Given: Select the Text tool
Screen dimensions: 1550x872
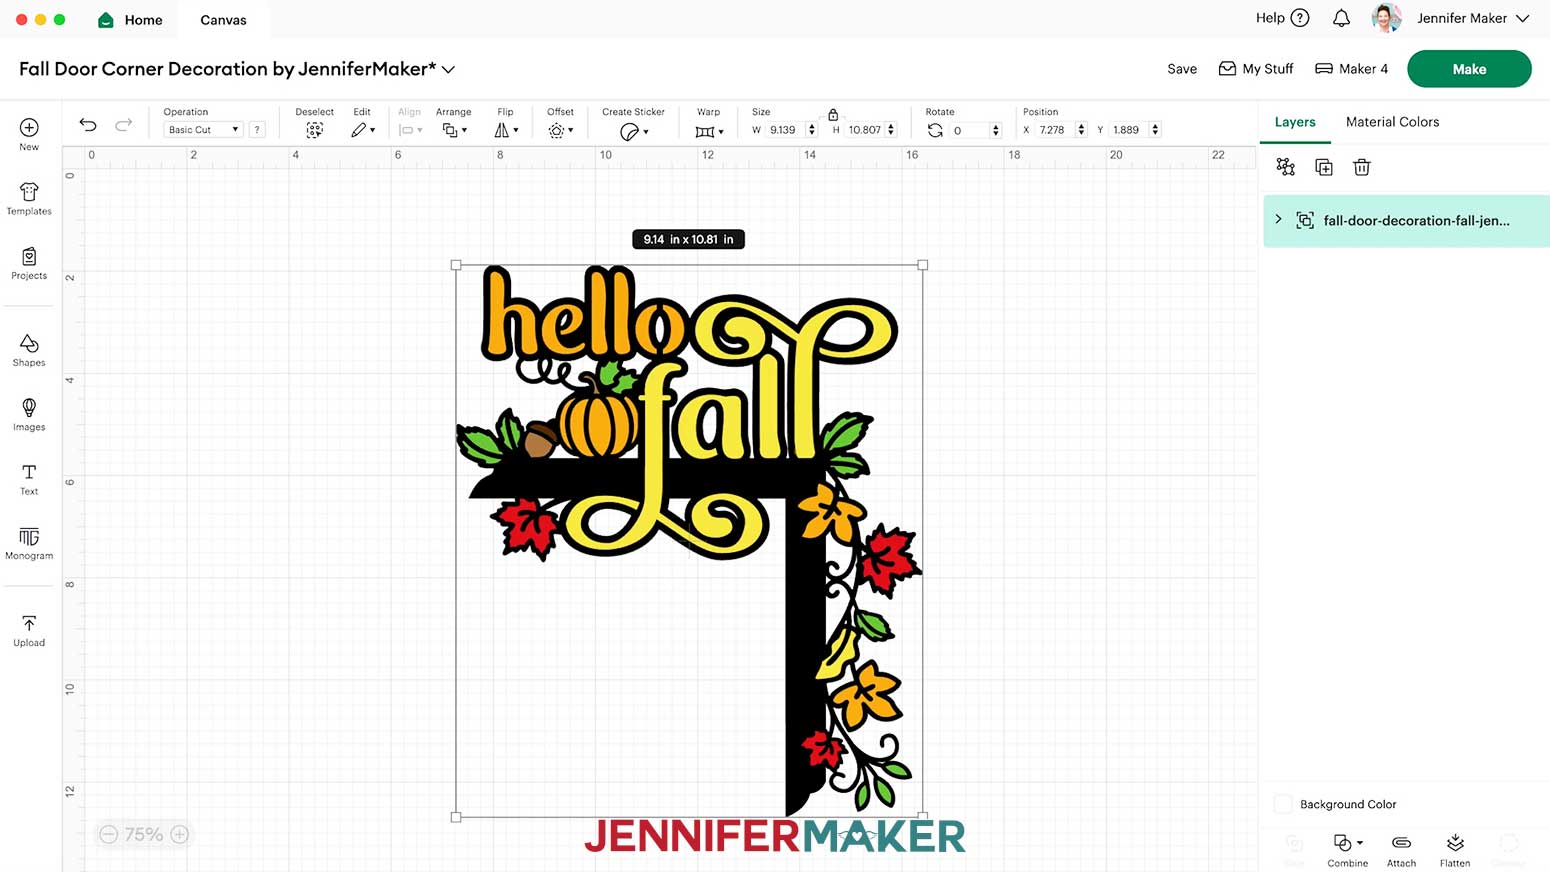Looking at the screenshot, I should tap(29, 479).
